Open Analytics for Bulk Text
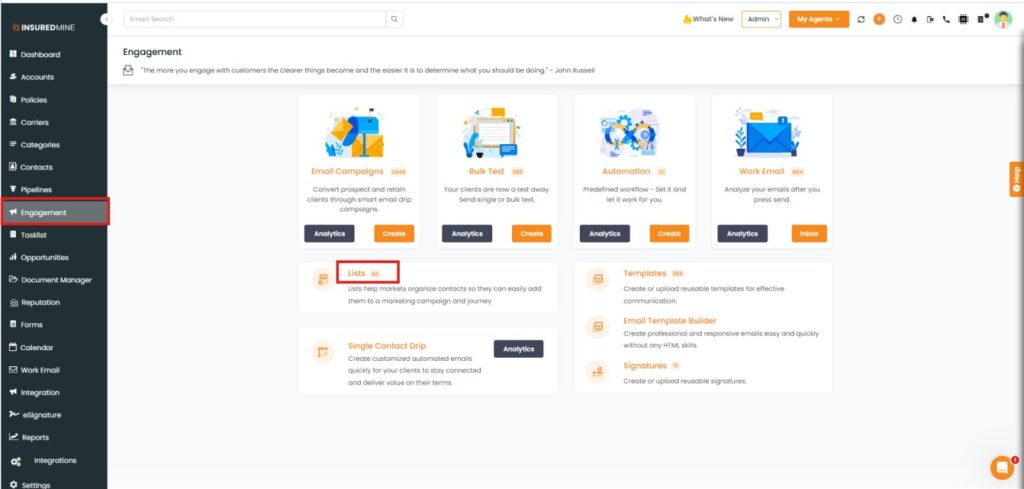 tap(467, 233)
